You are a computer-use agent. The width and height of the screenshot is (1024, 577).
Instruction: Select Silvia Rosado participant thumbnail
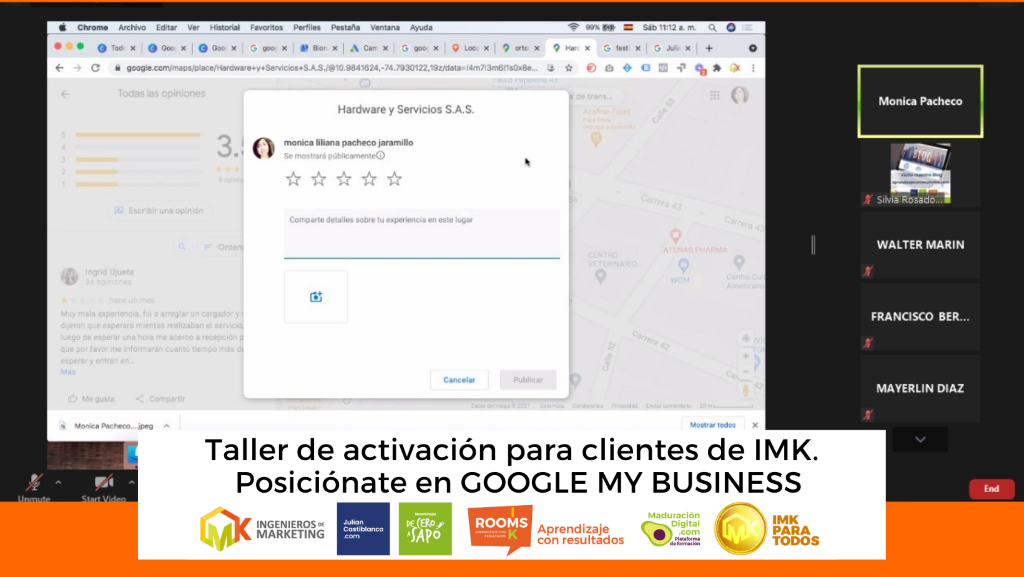(920, 174)
